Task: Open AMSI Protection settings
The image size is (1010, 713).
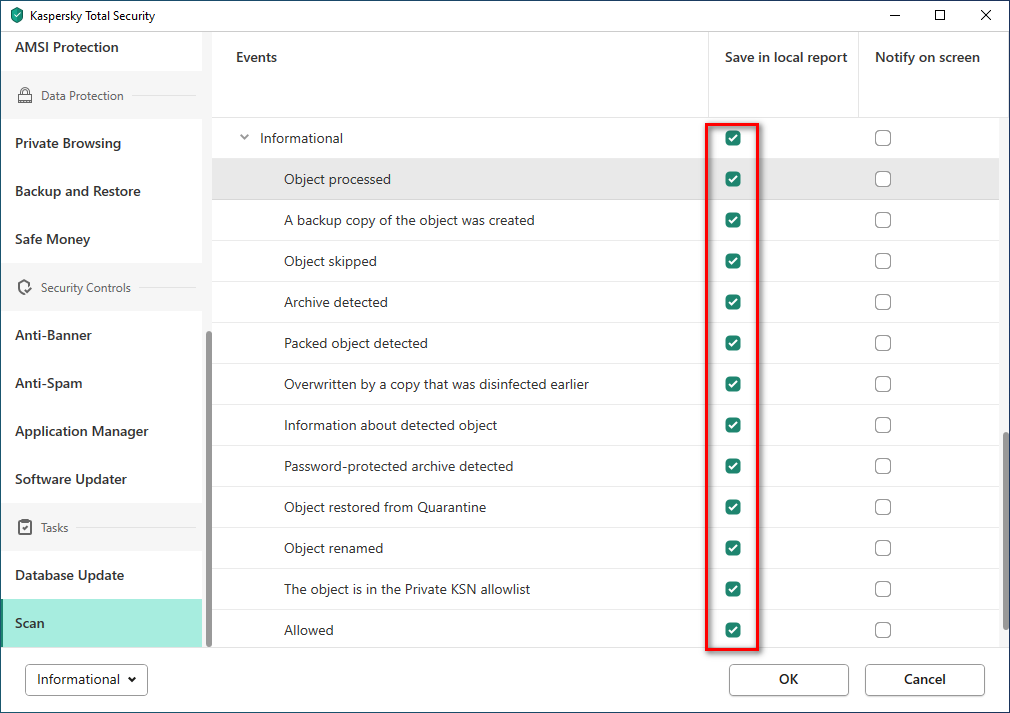Action: pos(102,48)
